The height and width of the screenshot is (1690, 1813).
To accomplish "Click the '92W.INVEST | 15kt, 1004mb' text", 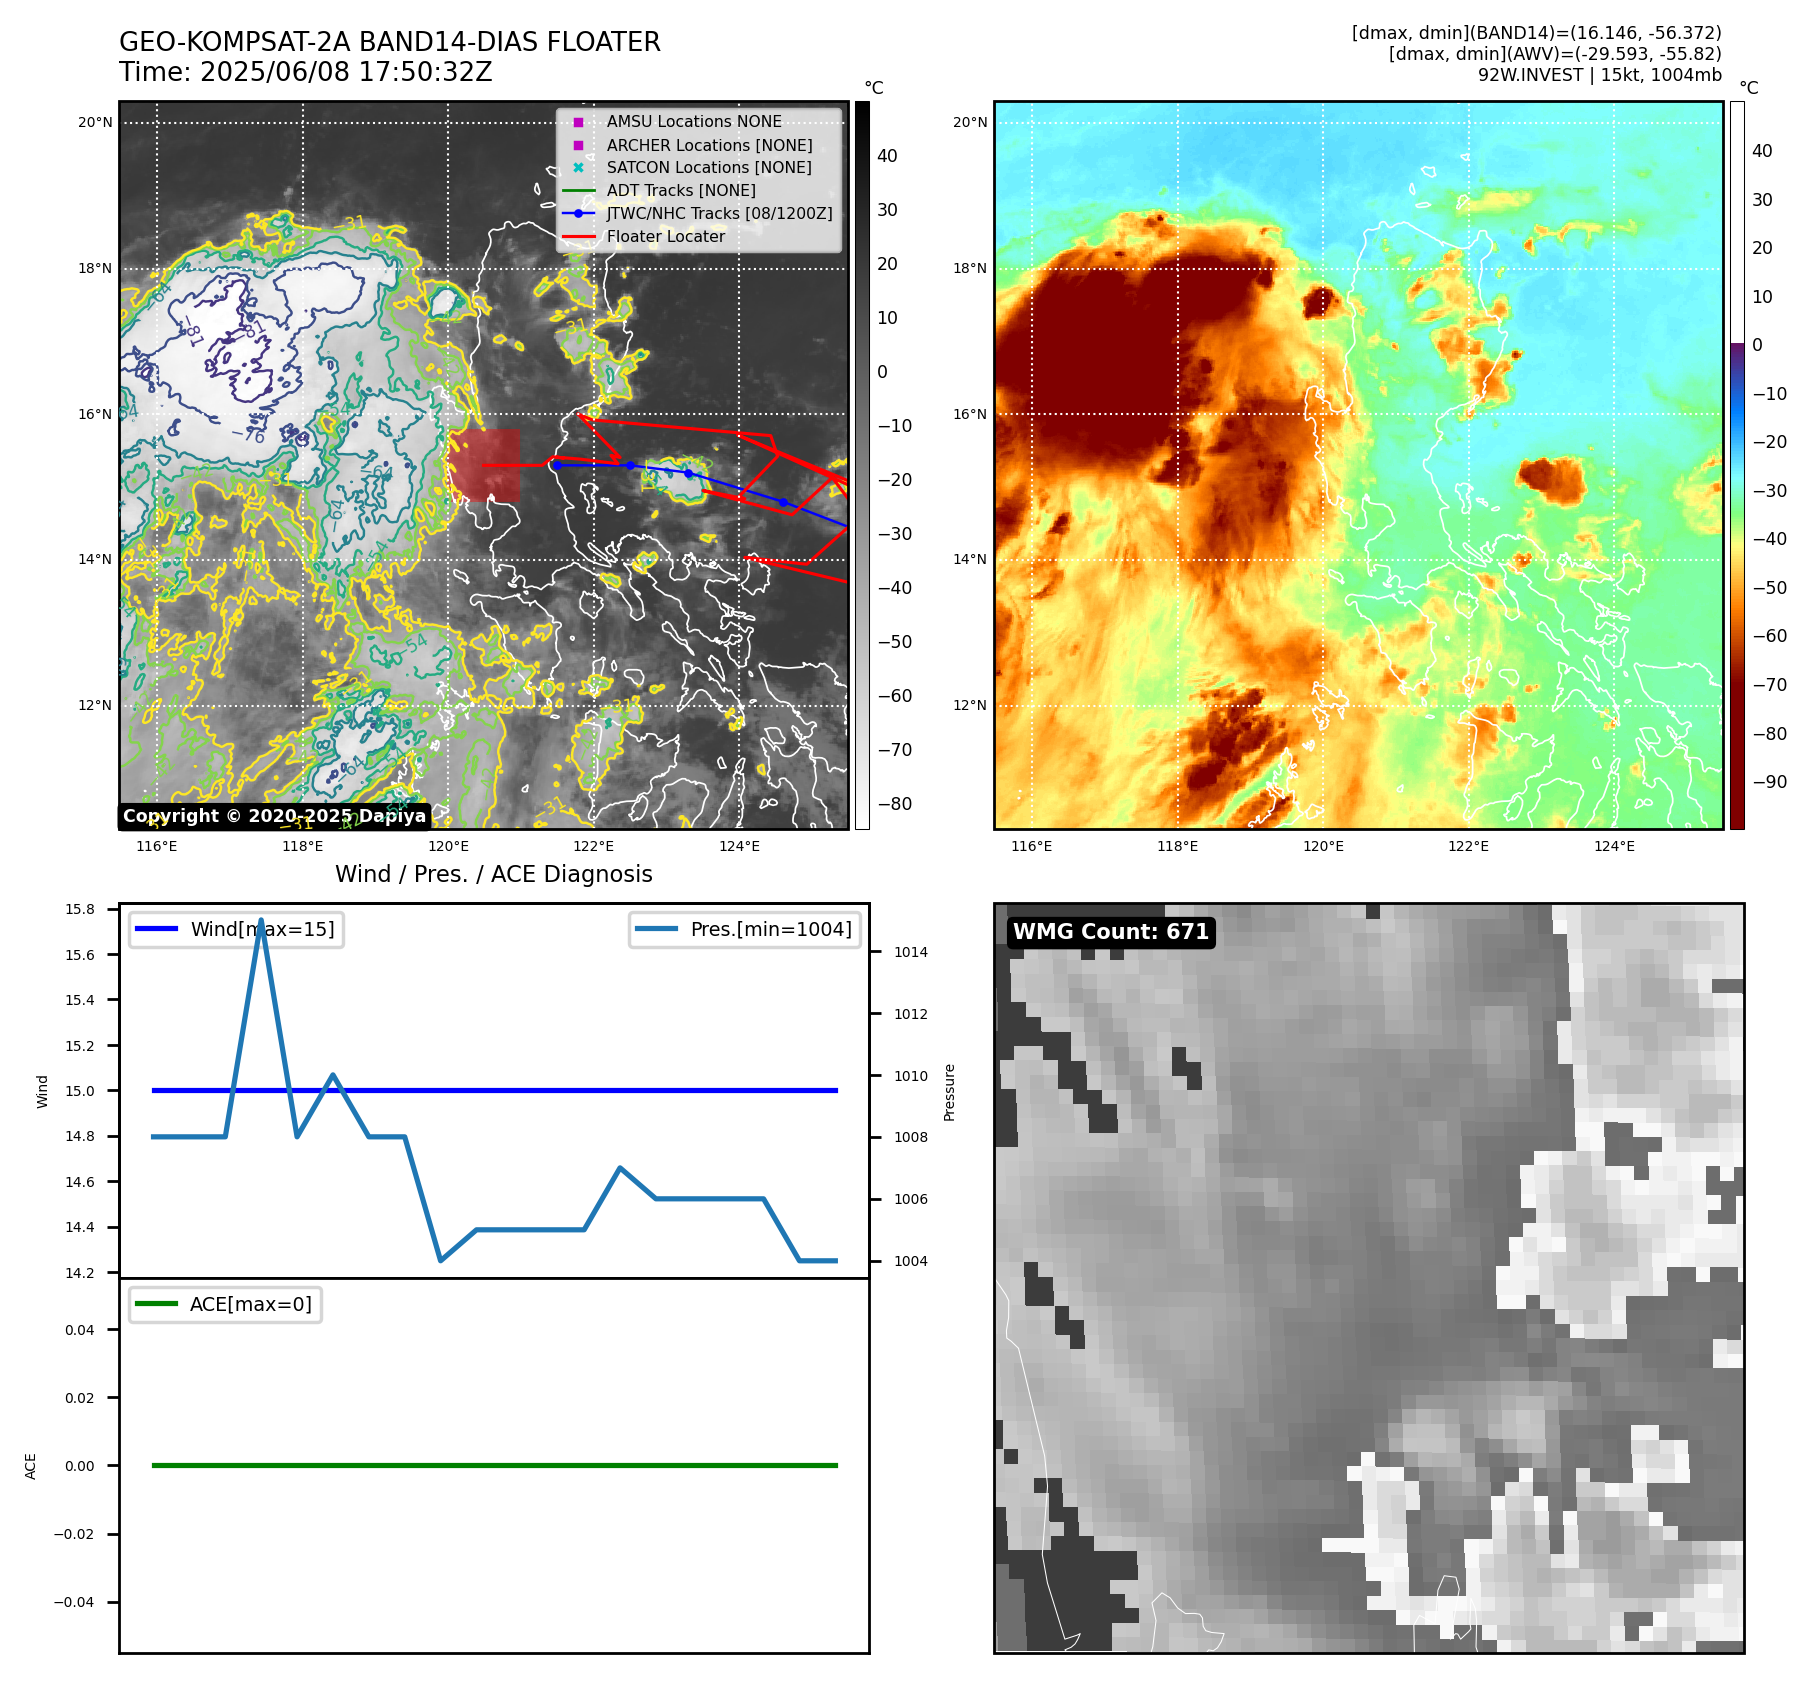I will [1600, 75].
